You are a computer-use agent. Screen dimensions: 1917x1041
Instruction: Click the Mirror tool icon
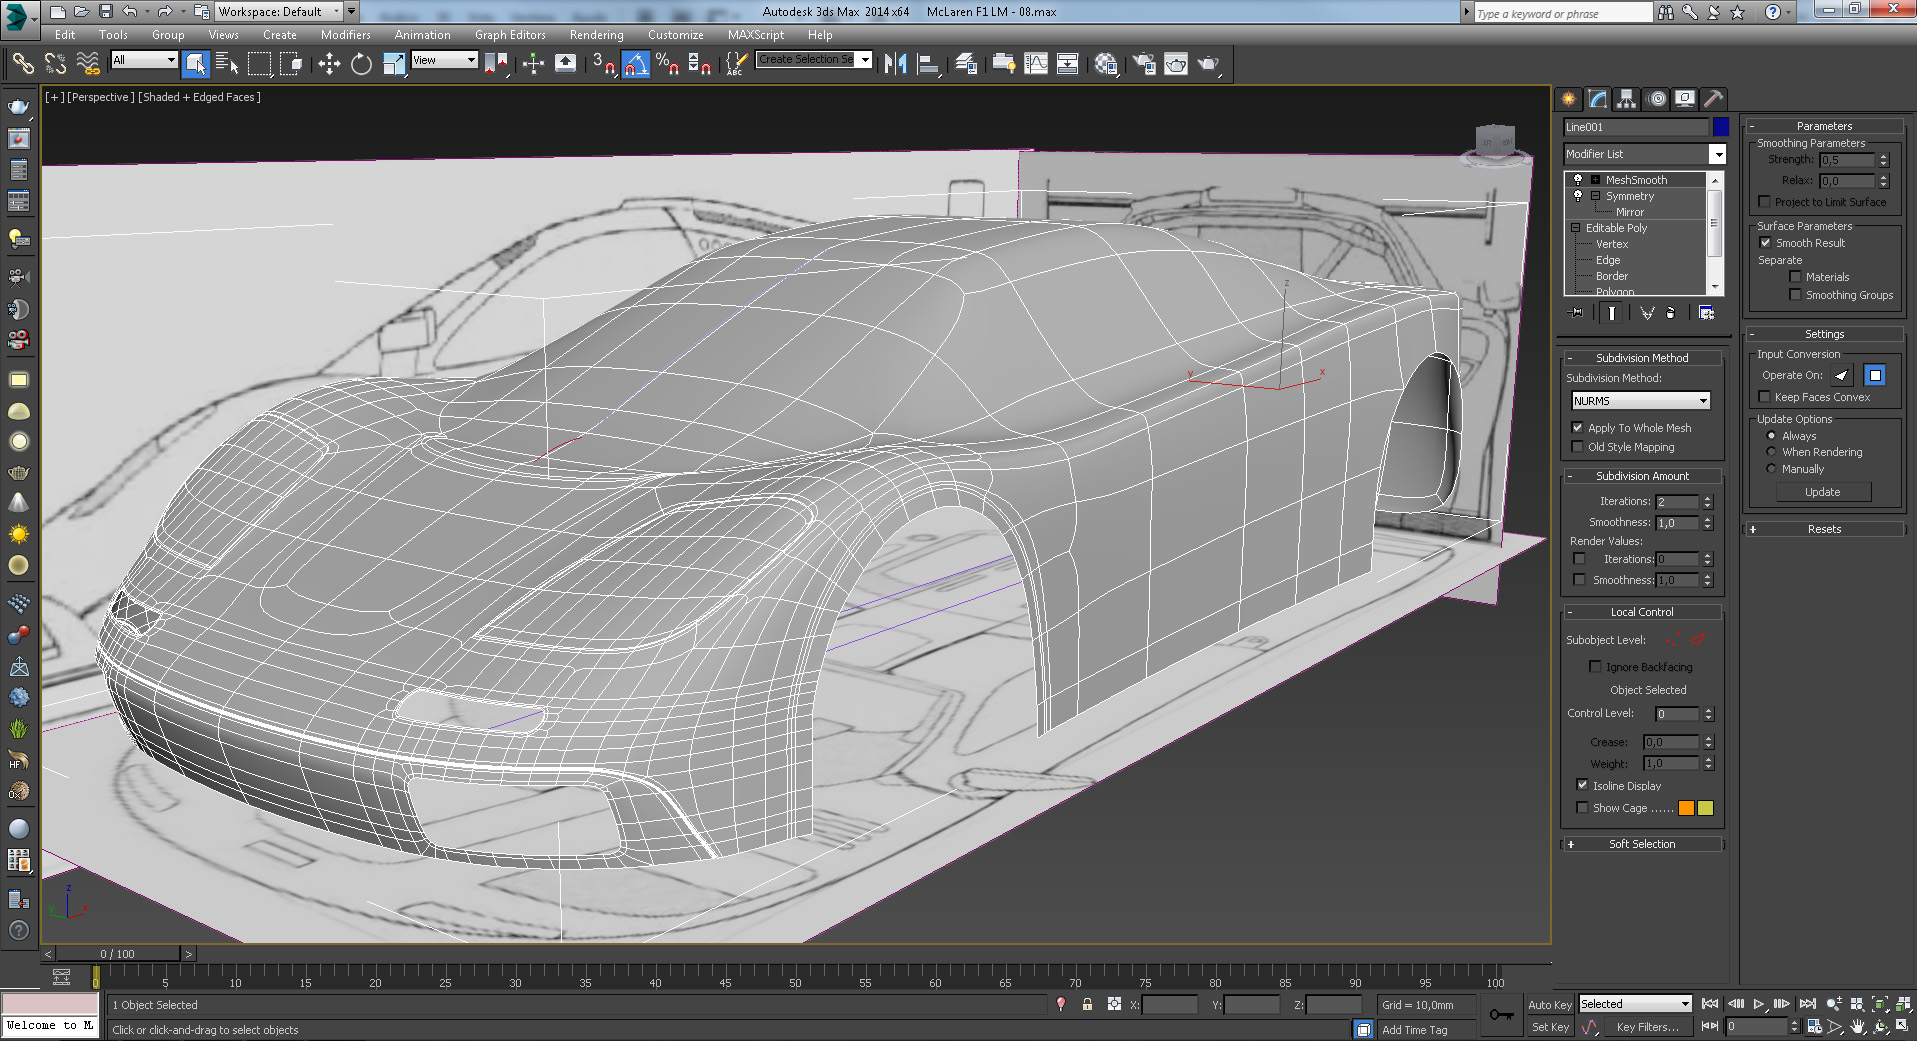(x=895, y=64)
